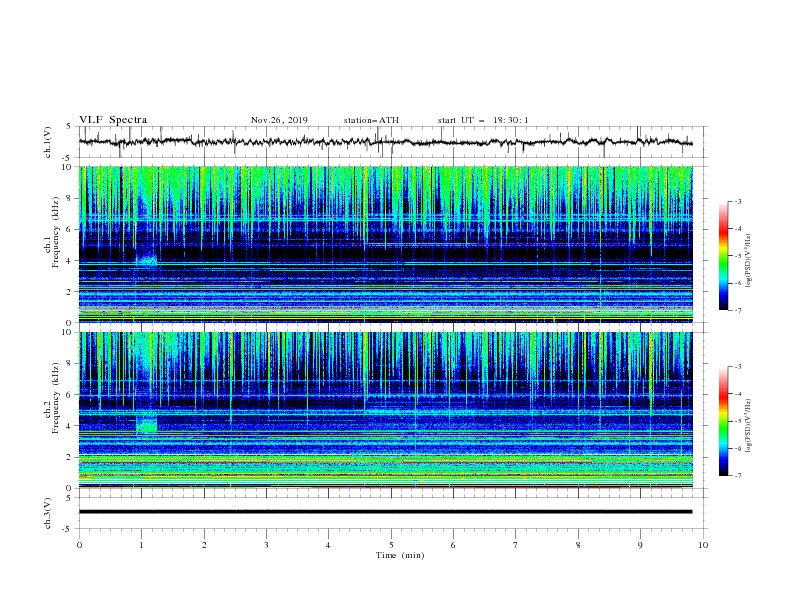Click the "-3" tick on the ch.1 colorbar

point(737,201)
